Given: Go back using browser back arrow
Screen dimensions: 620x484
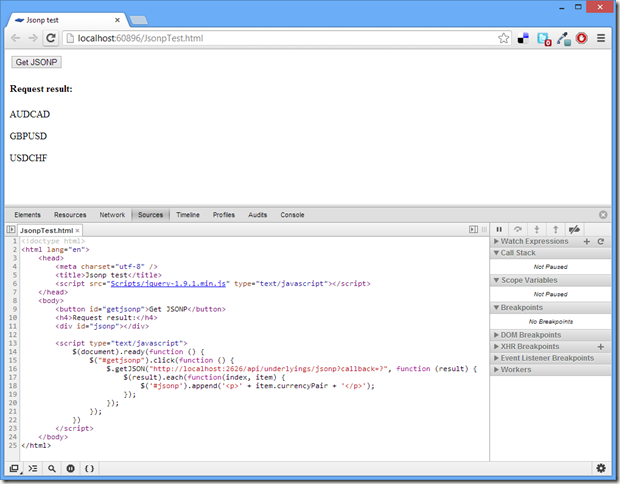Looking at the screenshot, I should click(x=15, y=38).
